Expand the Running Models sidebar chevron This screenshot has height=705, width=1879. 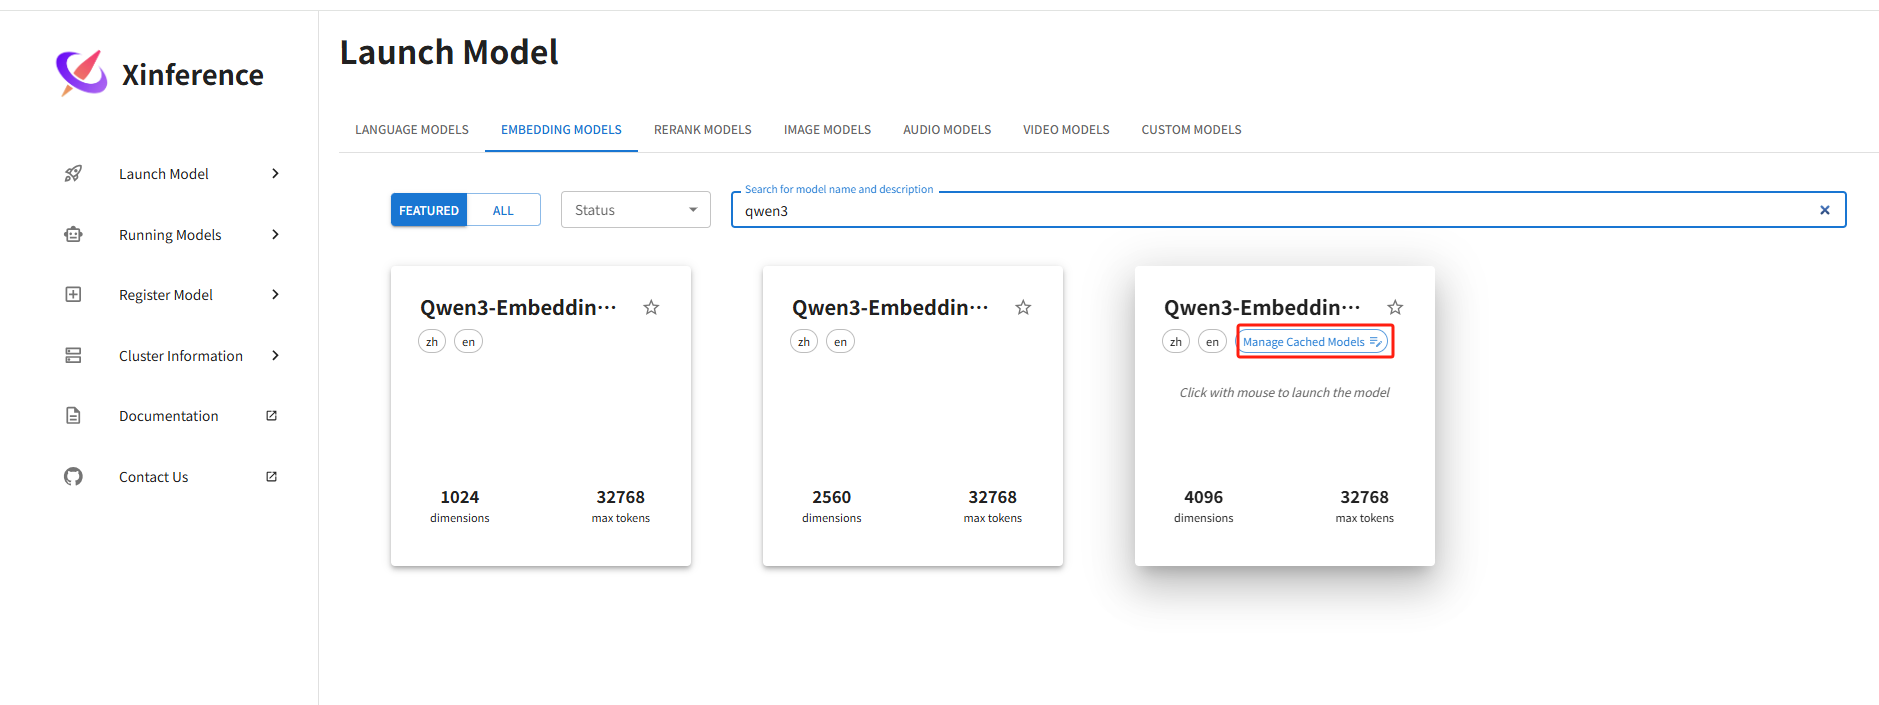click(x=275, y=235)
